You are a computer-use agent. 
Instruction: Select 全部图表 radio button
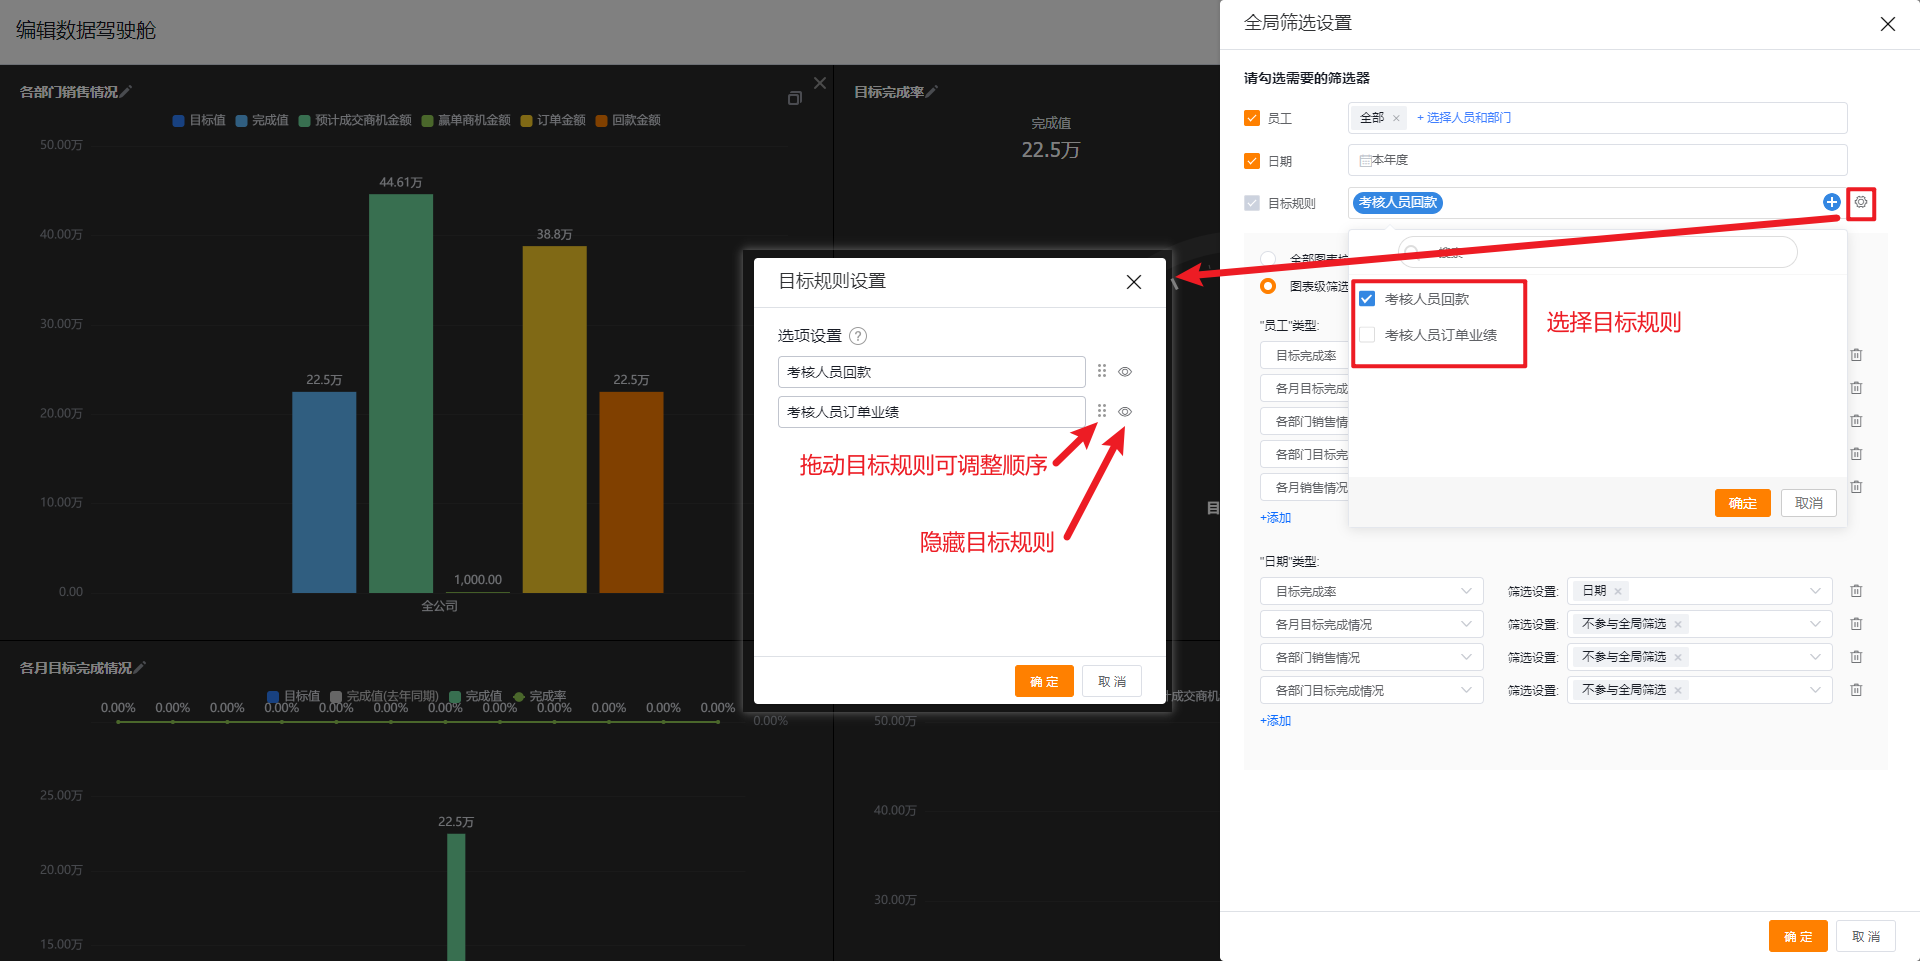[1268, 259]
